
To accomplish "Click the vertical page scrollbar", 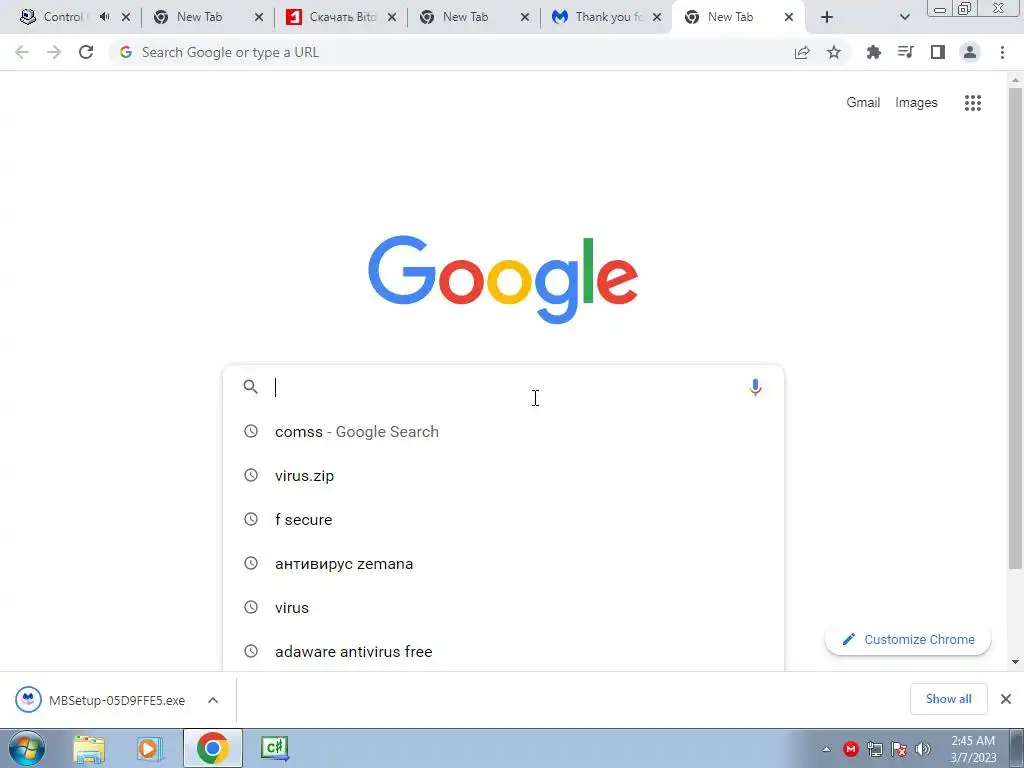I will [x=1015, y=327].
